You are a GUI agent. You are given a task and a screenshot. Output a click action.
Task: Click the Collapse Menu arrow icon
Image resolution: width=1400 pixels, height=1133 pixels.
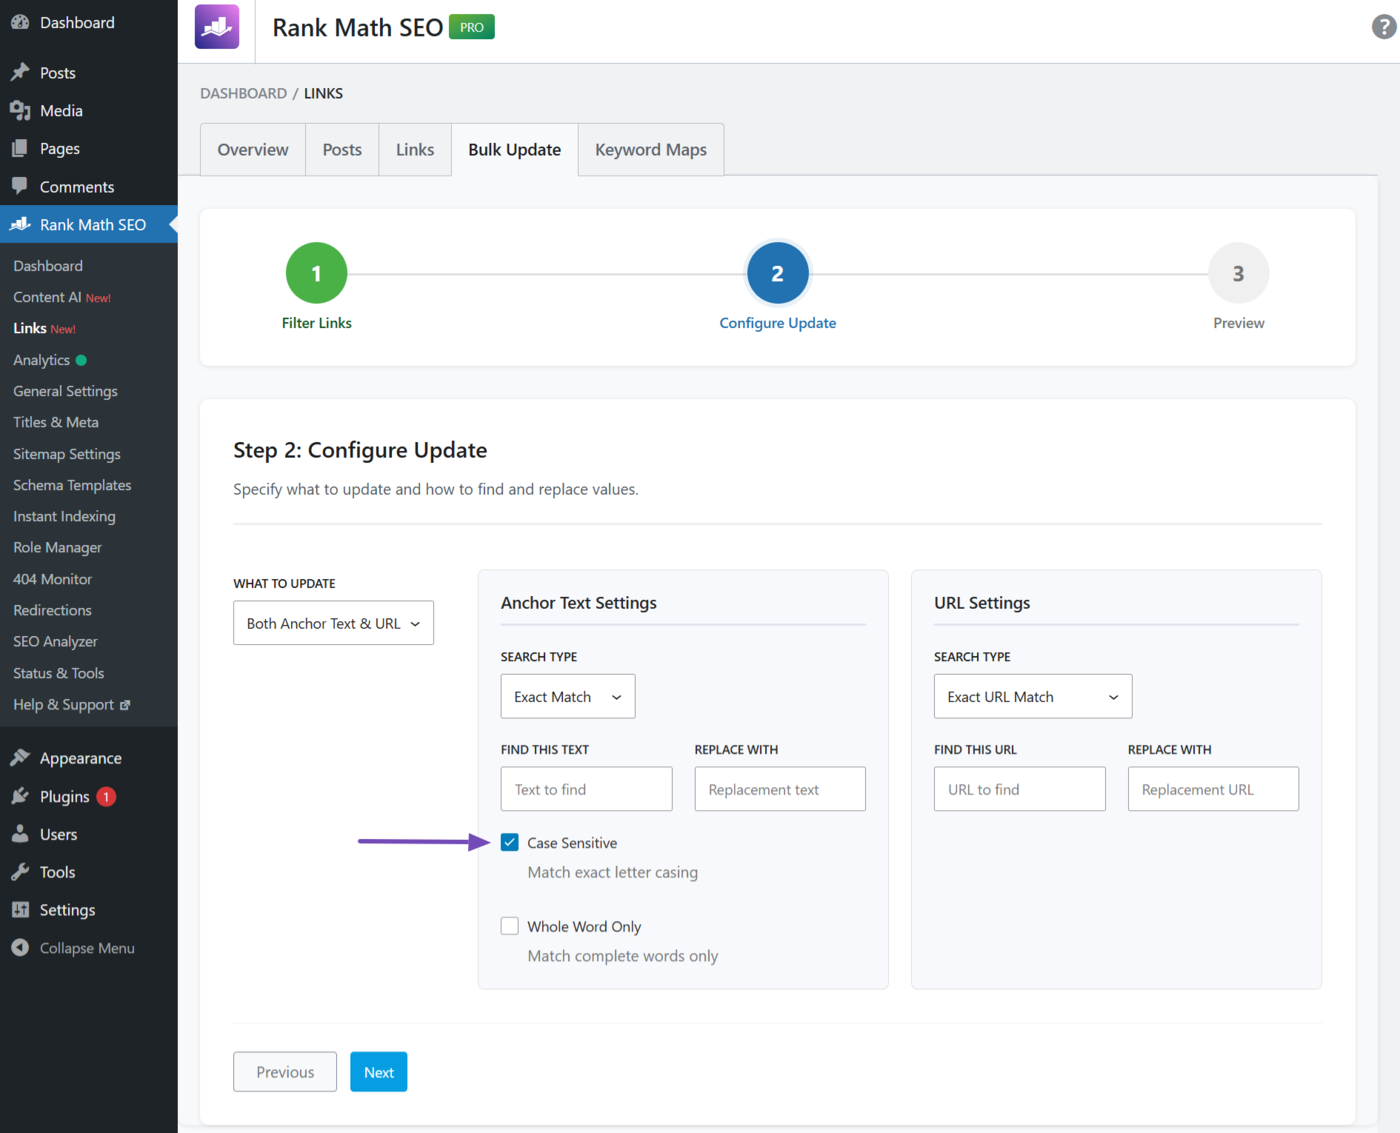click(x=20, y=947)
